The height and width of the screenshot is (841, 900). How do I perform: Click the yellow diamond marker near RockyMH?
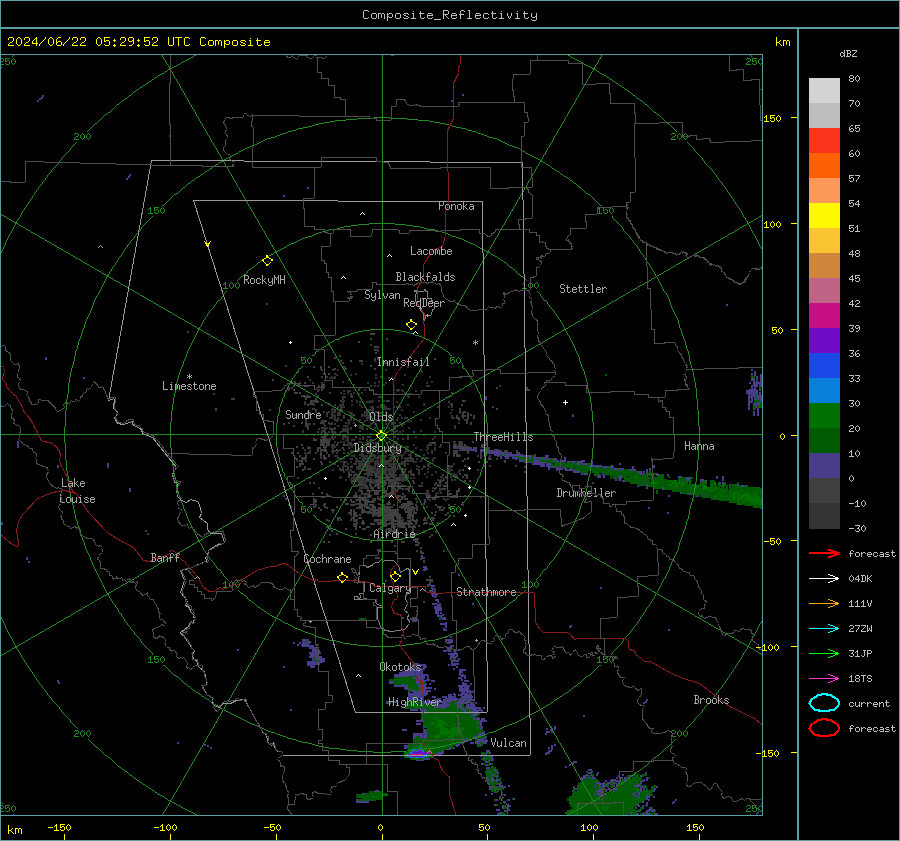267,261
